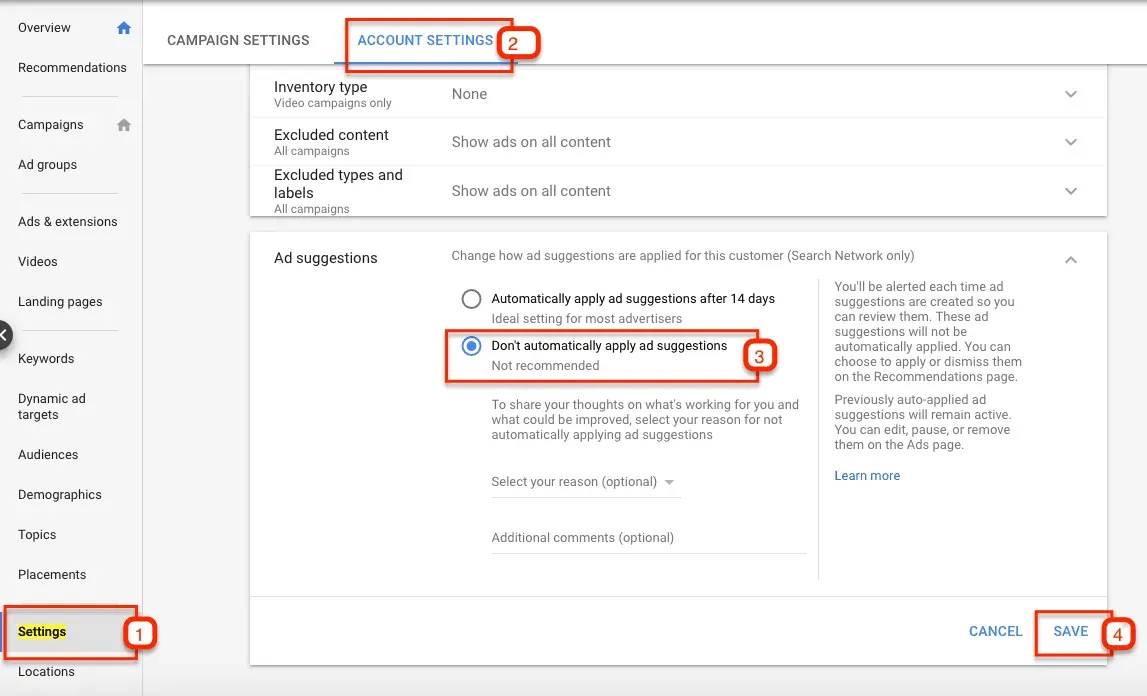Navigate to Audiences
Viewport: 1147px width, 696px height.
47,454
